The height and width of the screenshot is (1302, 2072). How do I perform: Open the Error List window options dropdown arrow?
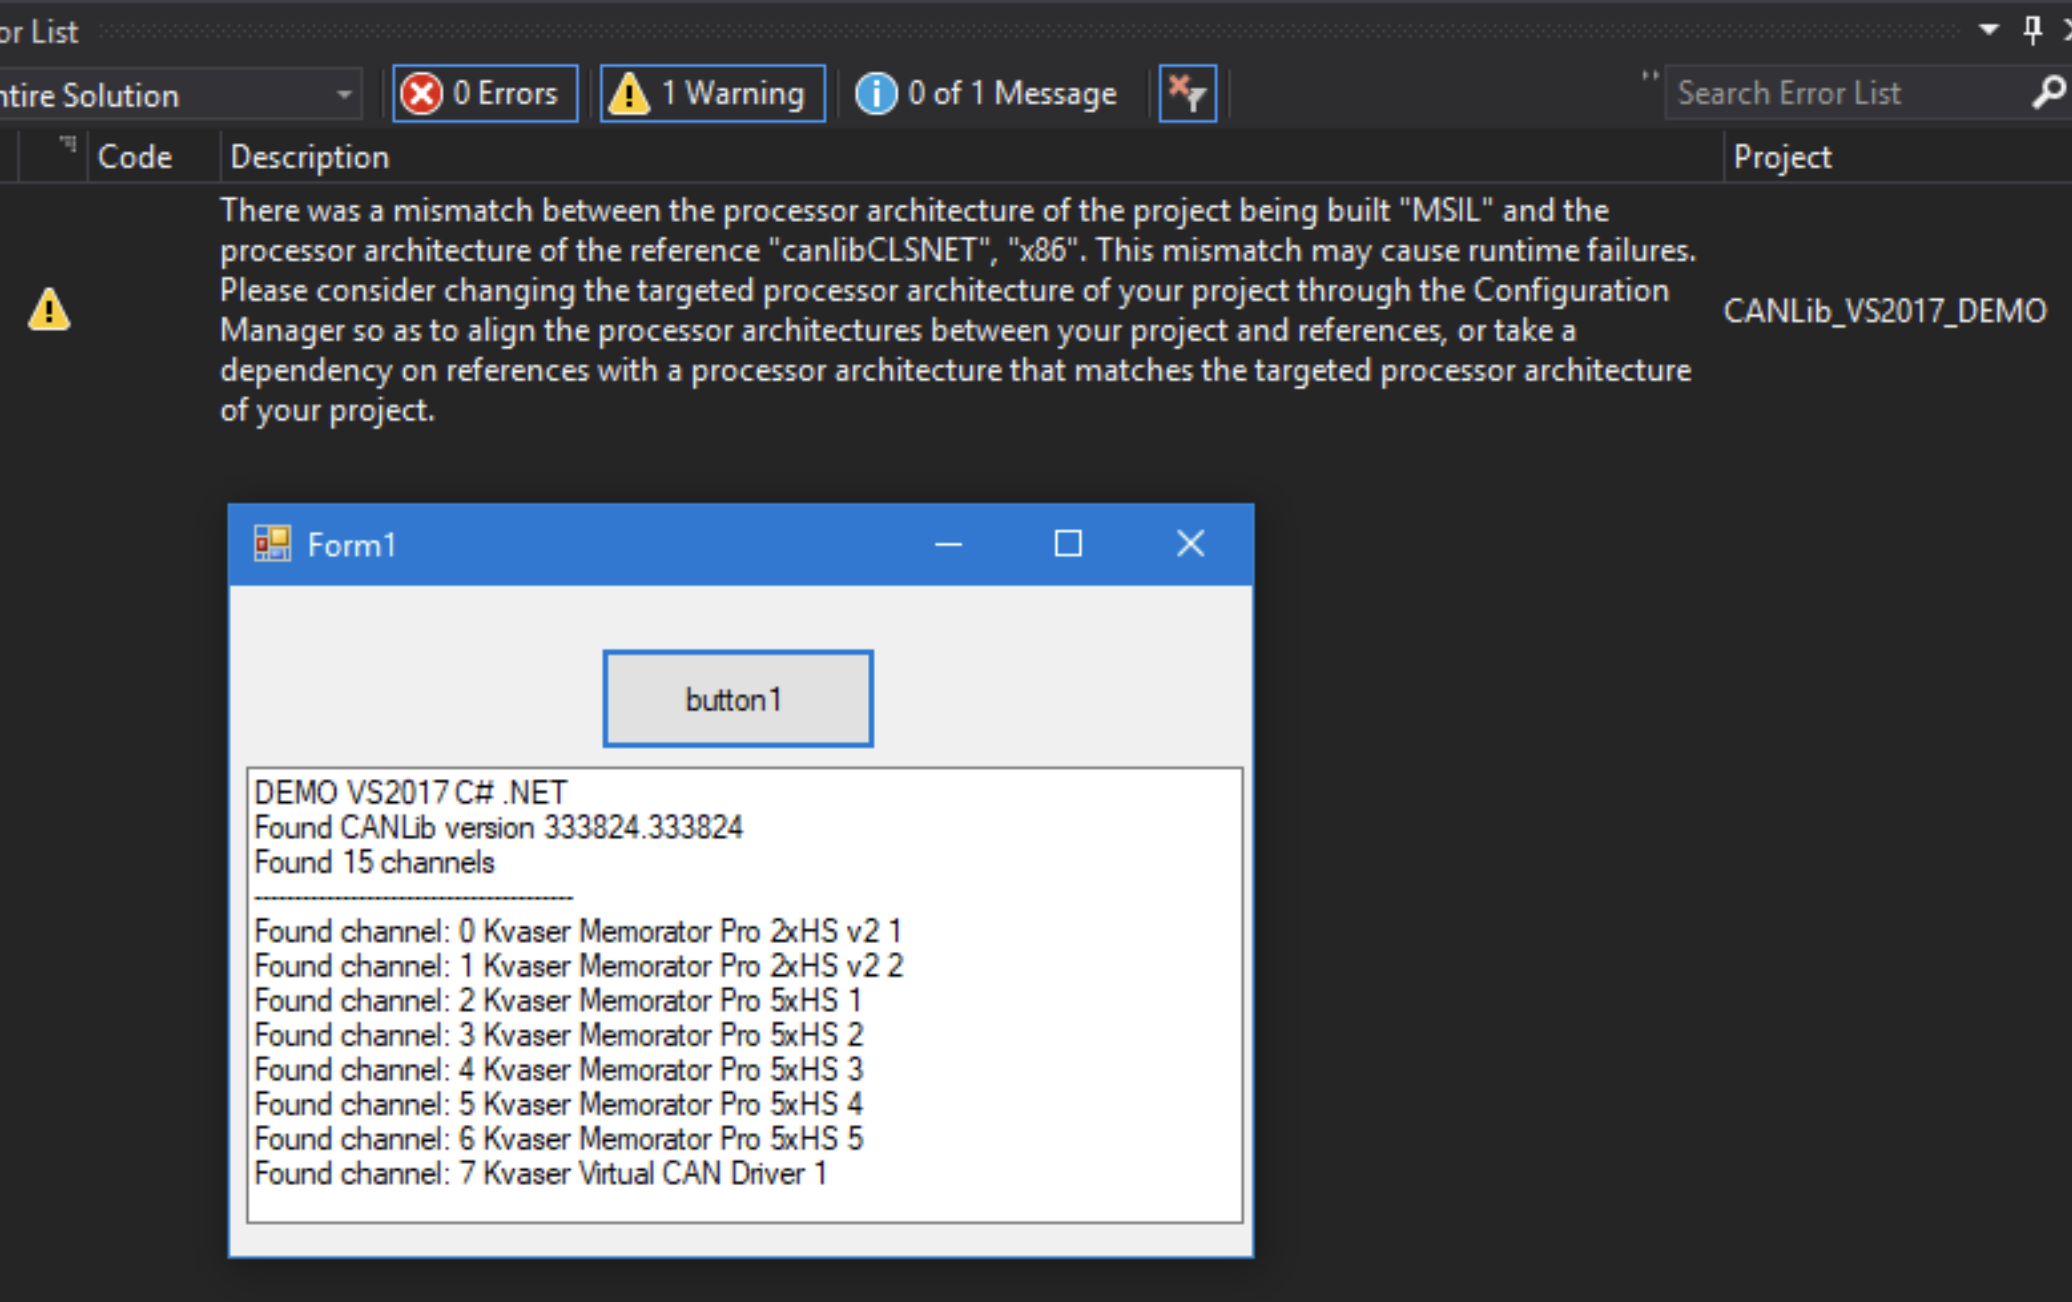(x=1989, y=30)
